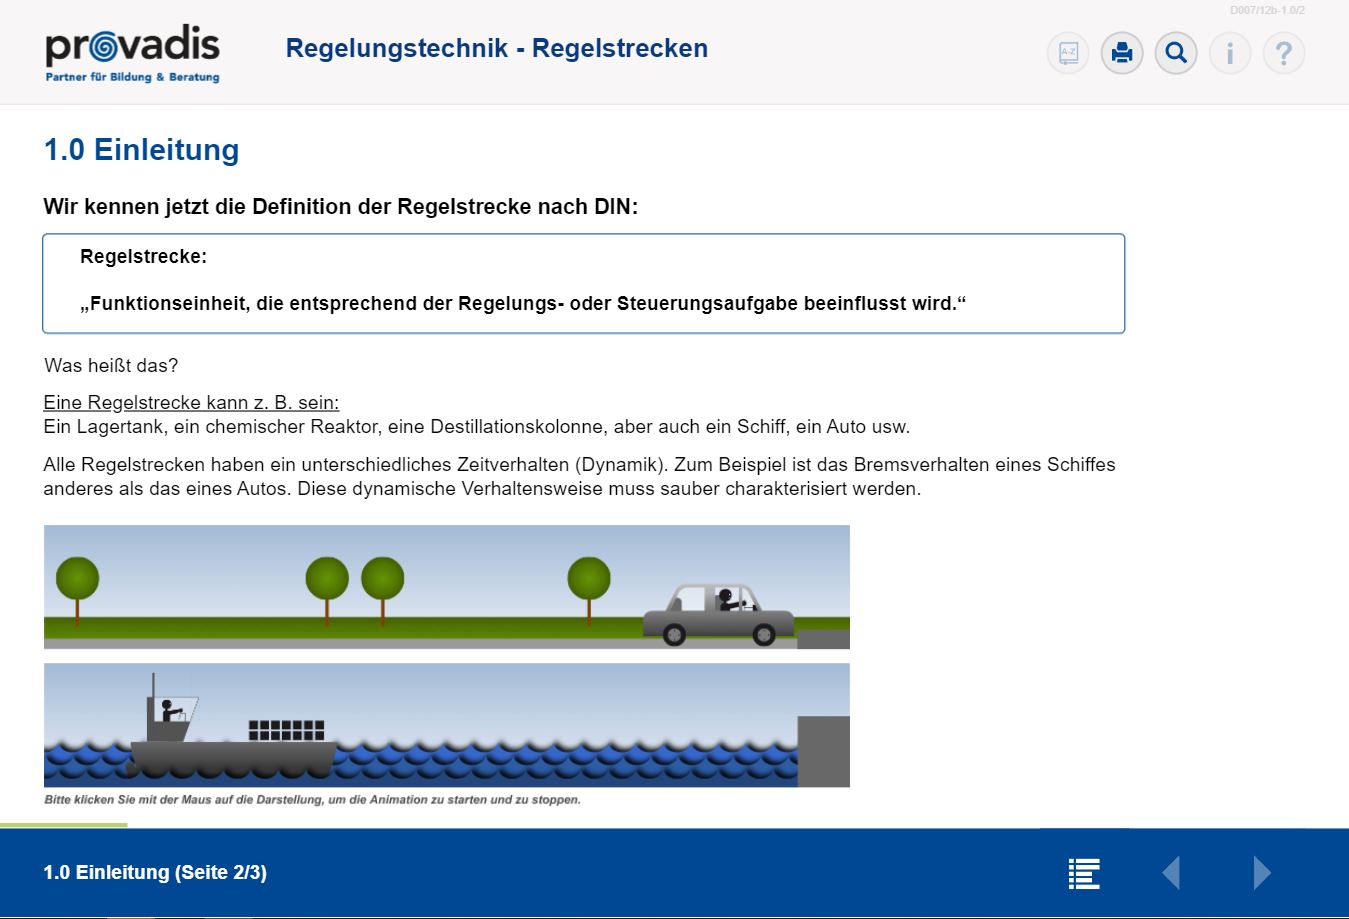
Task: Click the gray dock wall in ship scene
Action: (x=823, y=751)
